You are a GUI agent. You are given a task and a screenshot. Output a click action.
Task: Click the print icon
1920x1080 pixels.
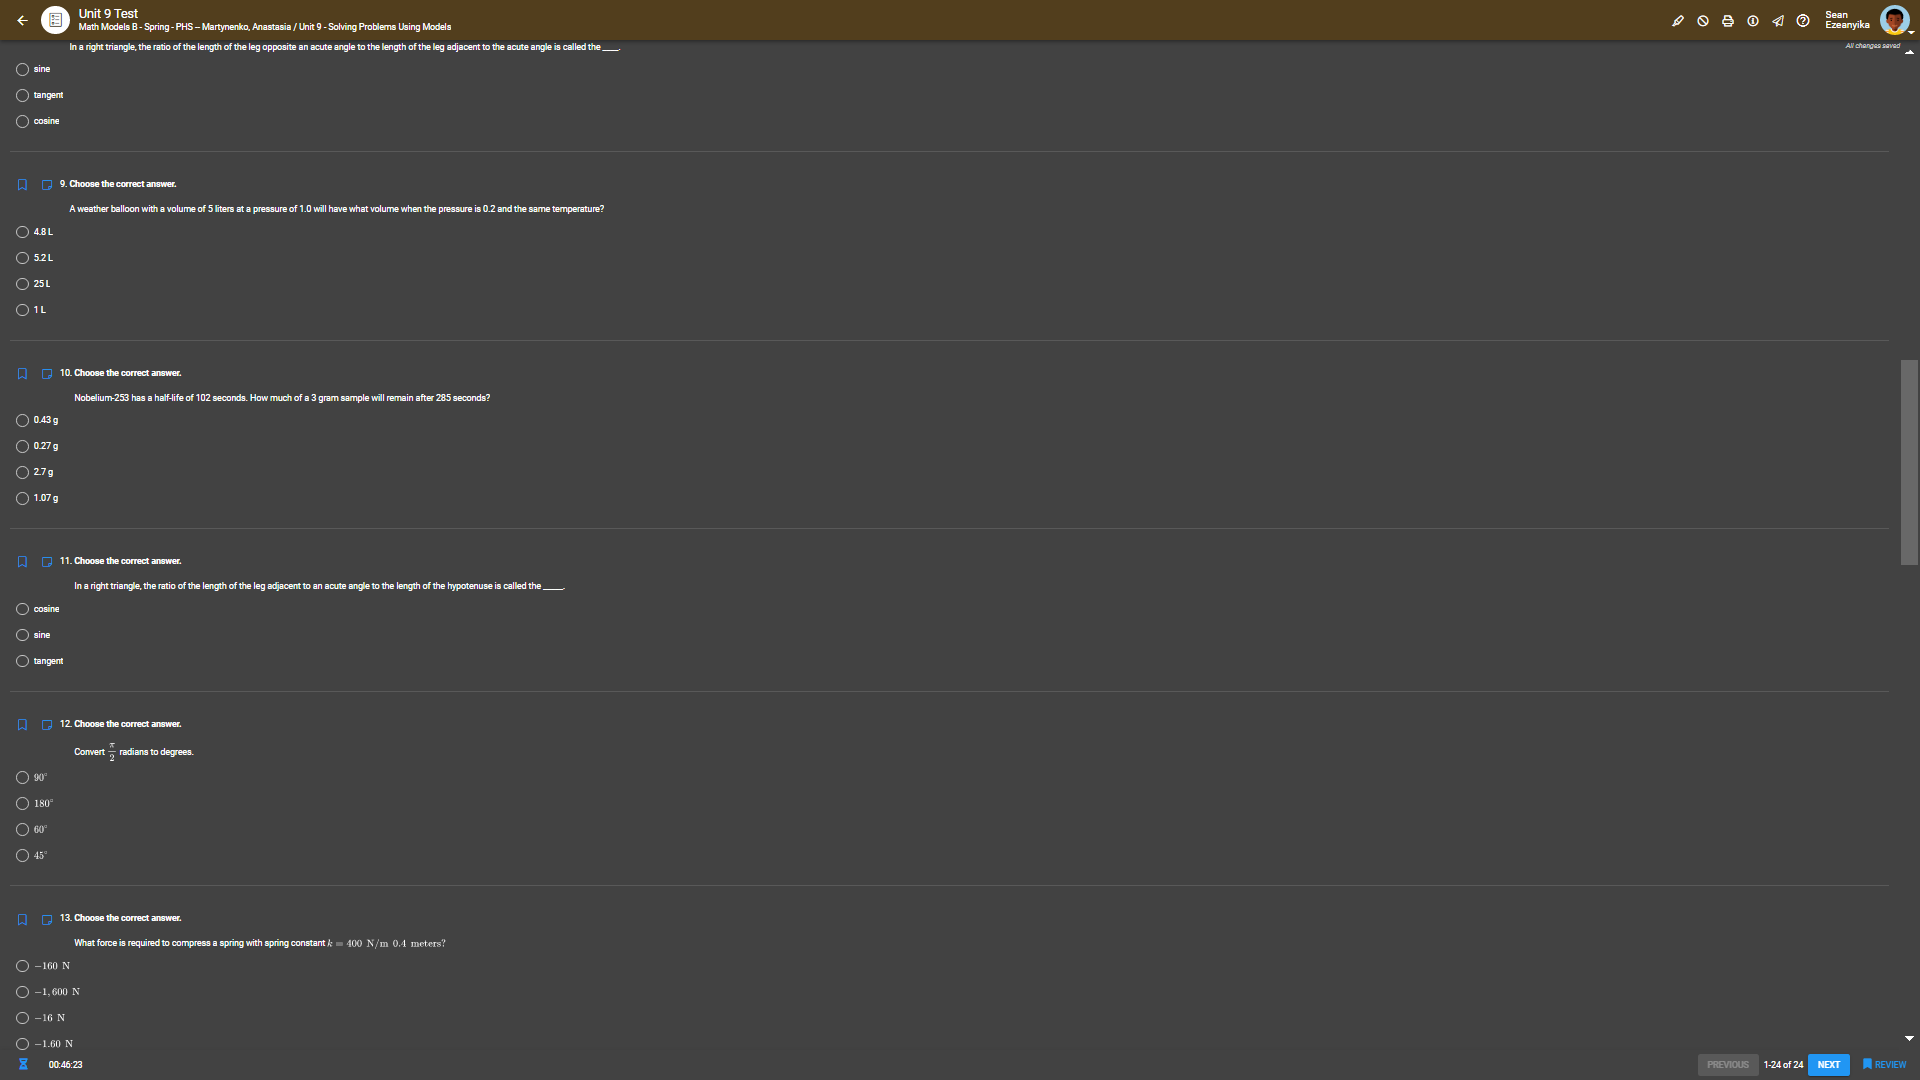pos(1727,21)
